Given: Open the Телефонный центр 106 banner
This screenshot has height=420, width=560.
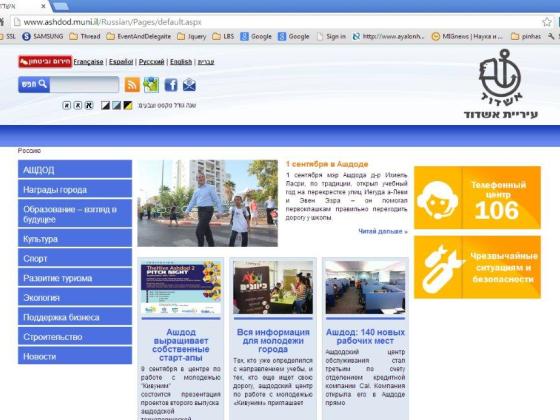Looking at the screenshot, I should [x=477, y=198].
